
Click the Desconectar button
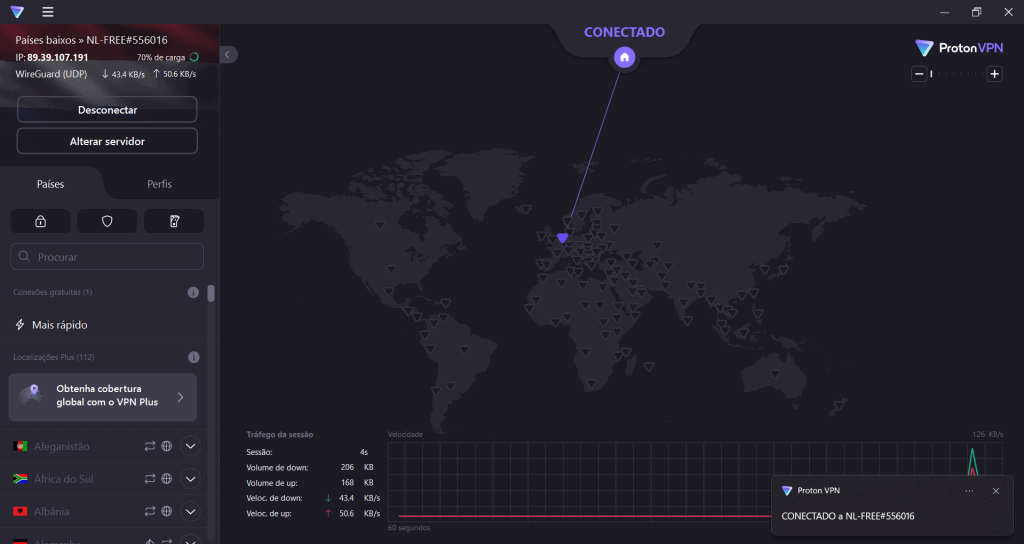point(107,110)
